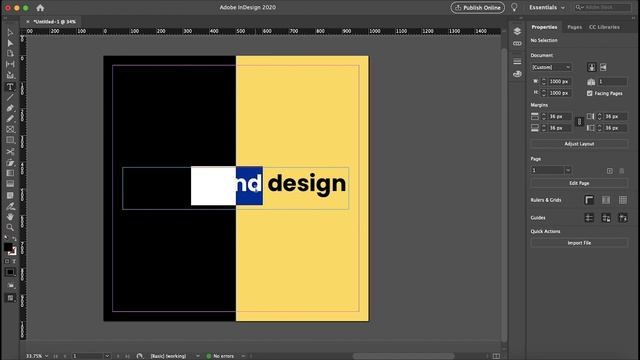640x360 pixels.
Task: Select the Hand tool
Action: coord(10,217)
